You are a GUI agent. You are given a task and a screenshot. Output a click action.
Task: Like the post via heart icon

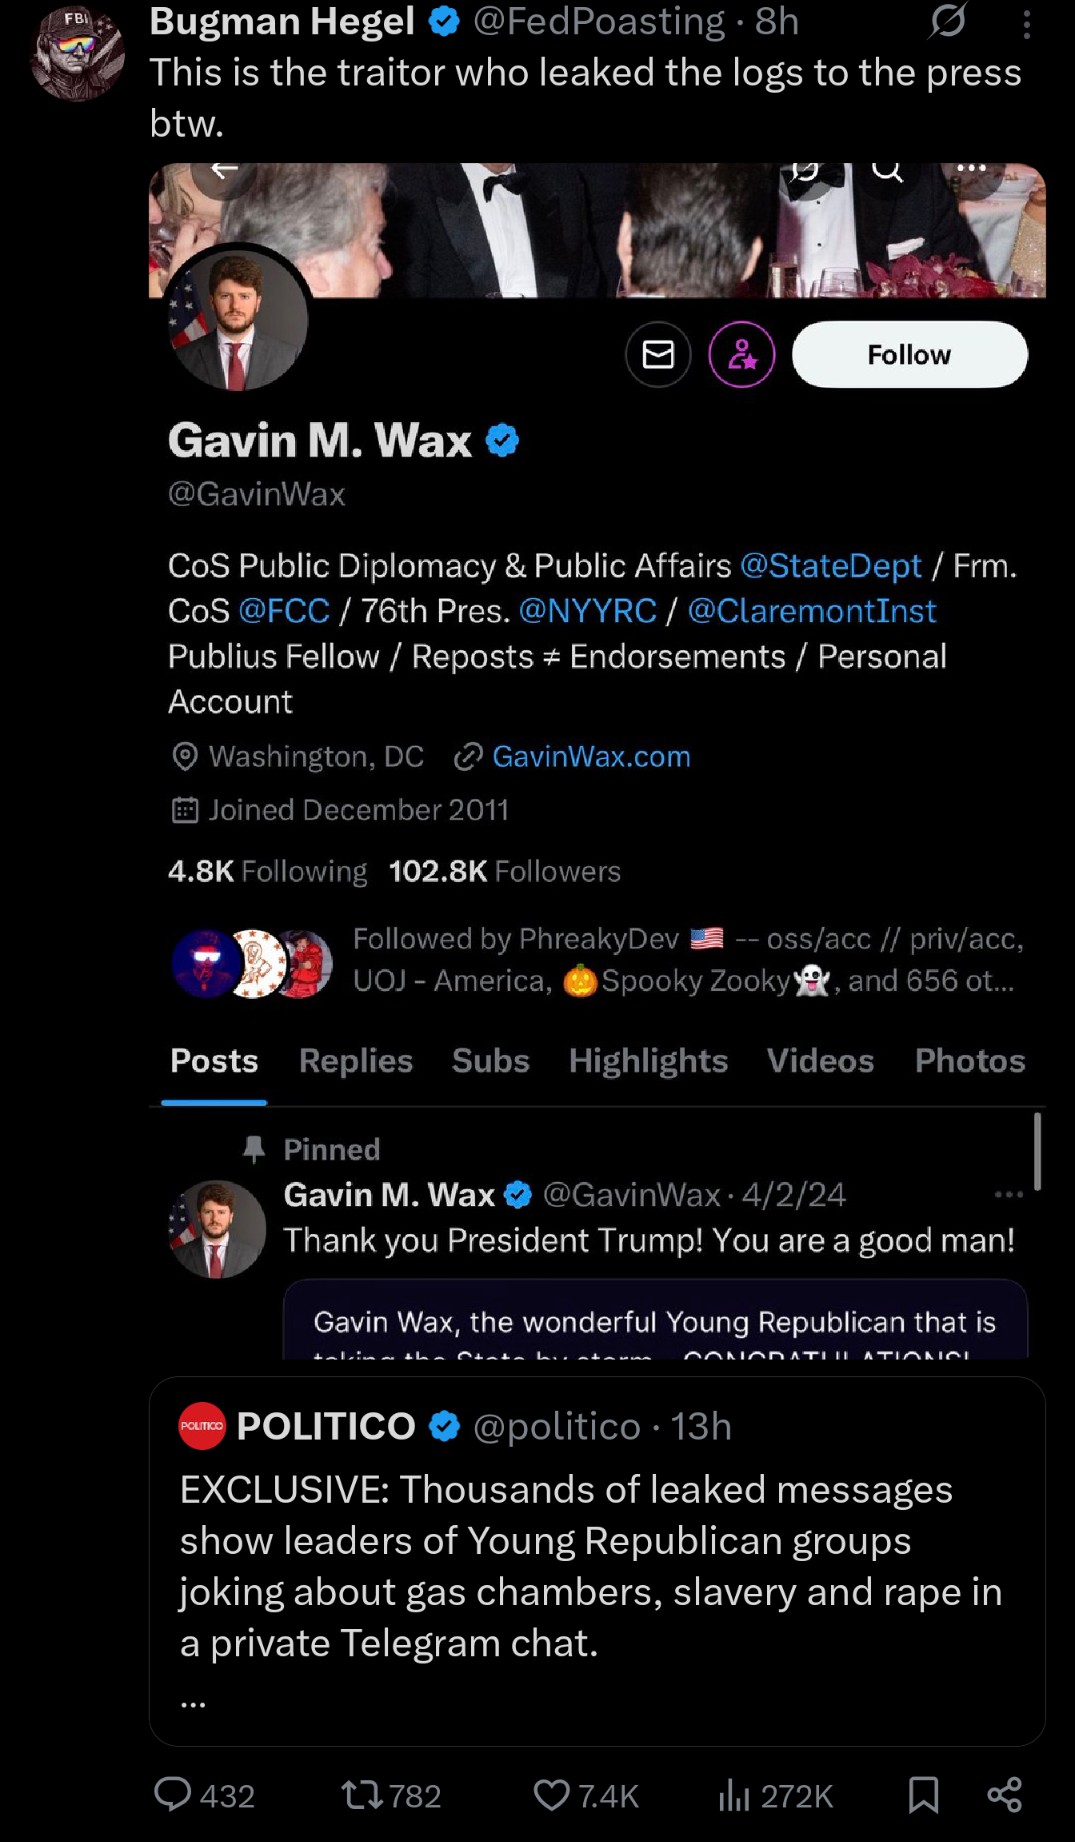(551, 1795)
